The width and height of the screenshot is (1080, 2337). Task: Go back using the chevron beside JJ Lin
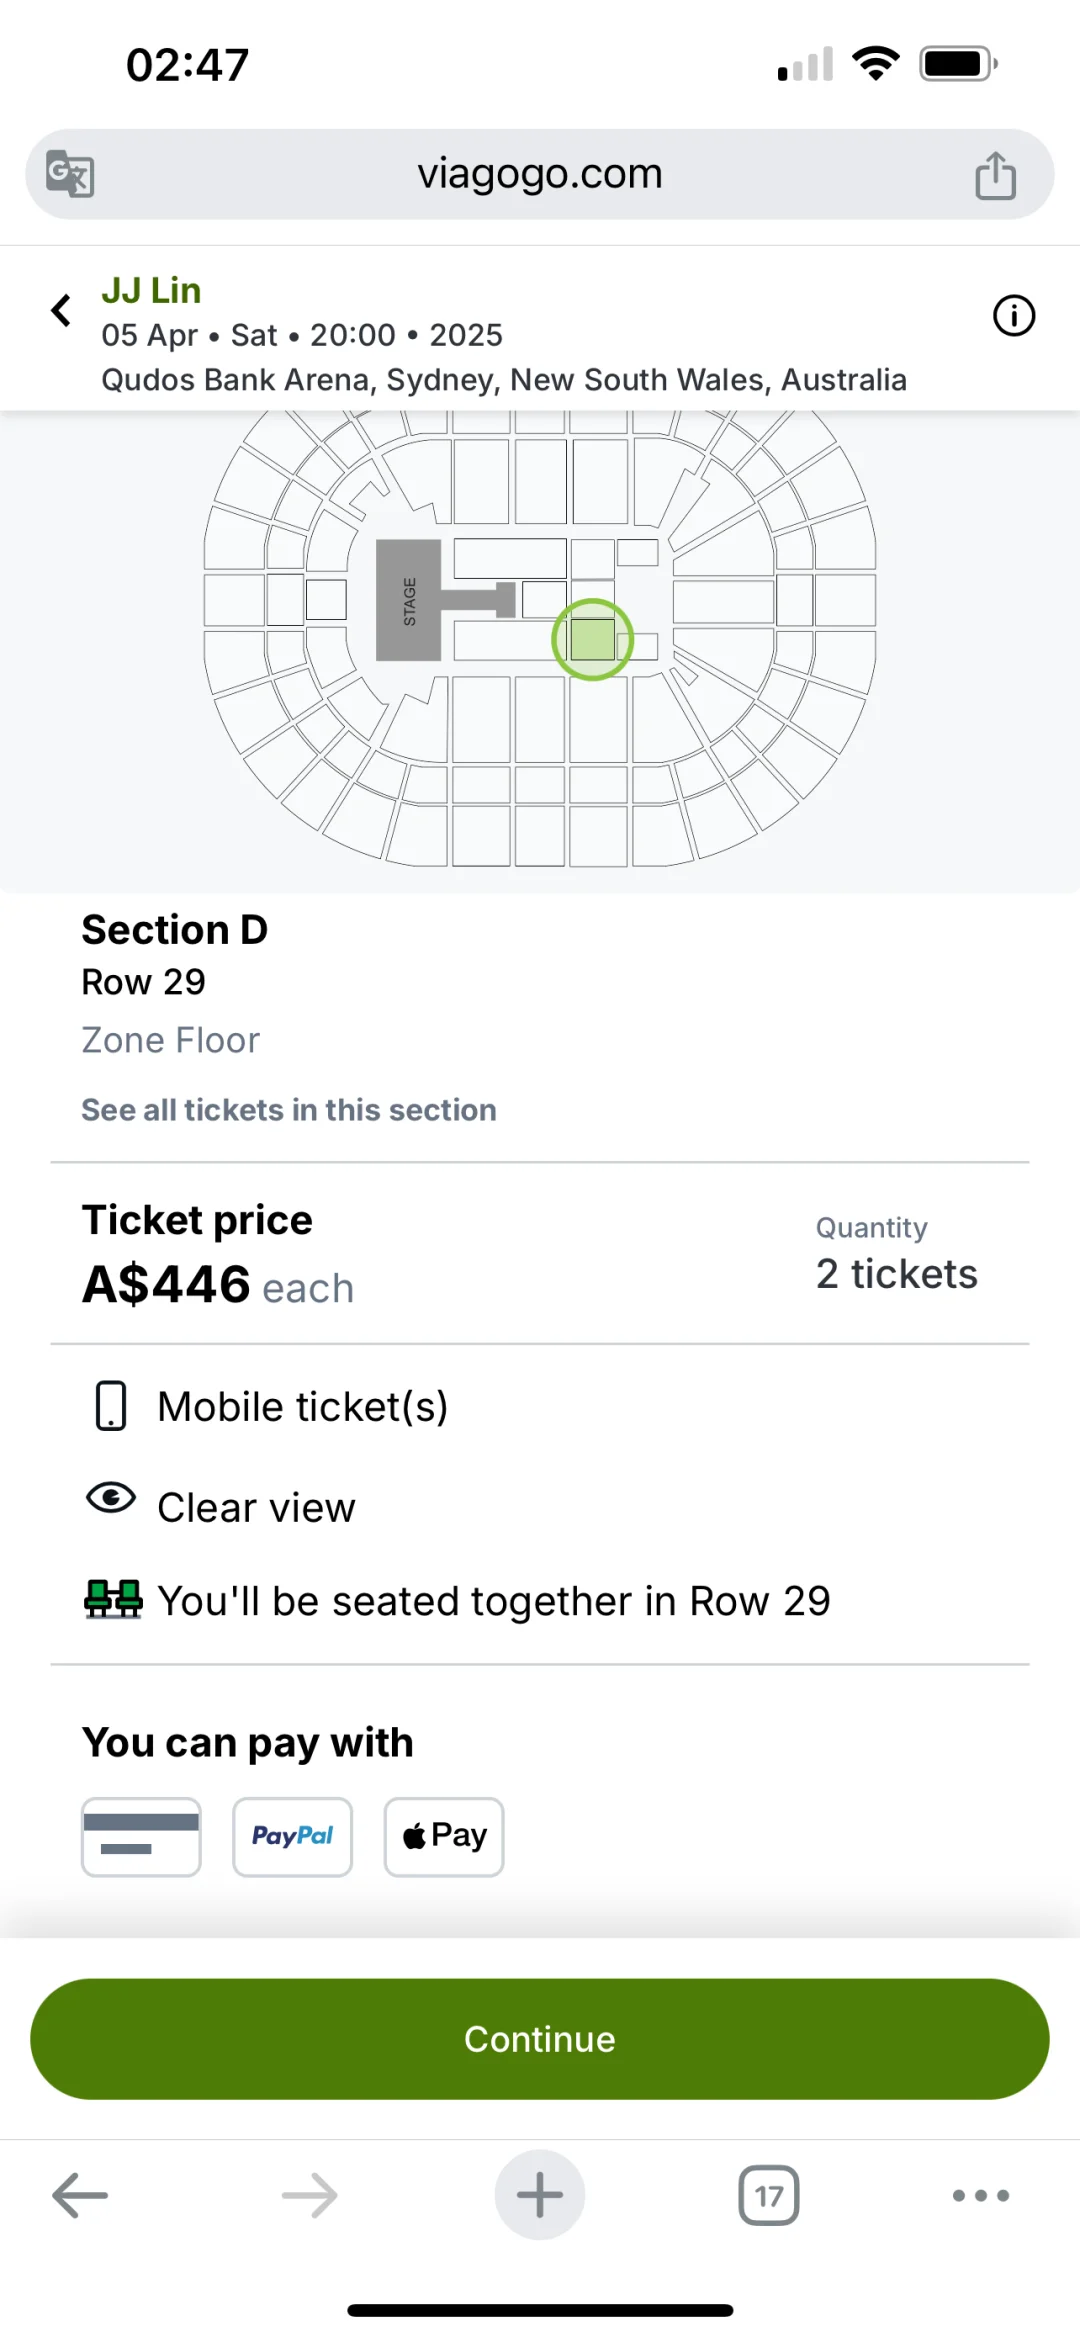(x=61, y=311)
